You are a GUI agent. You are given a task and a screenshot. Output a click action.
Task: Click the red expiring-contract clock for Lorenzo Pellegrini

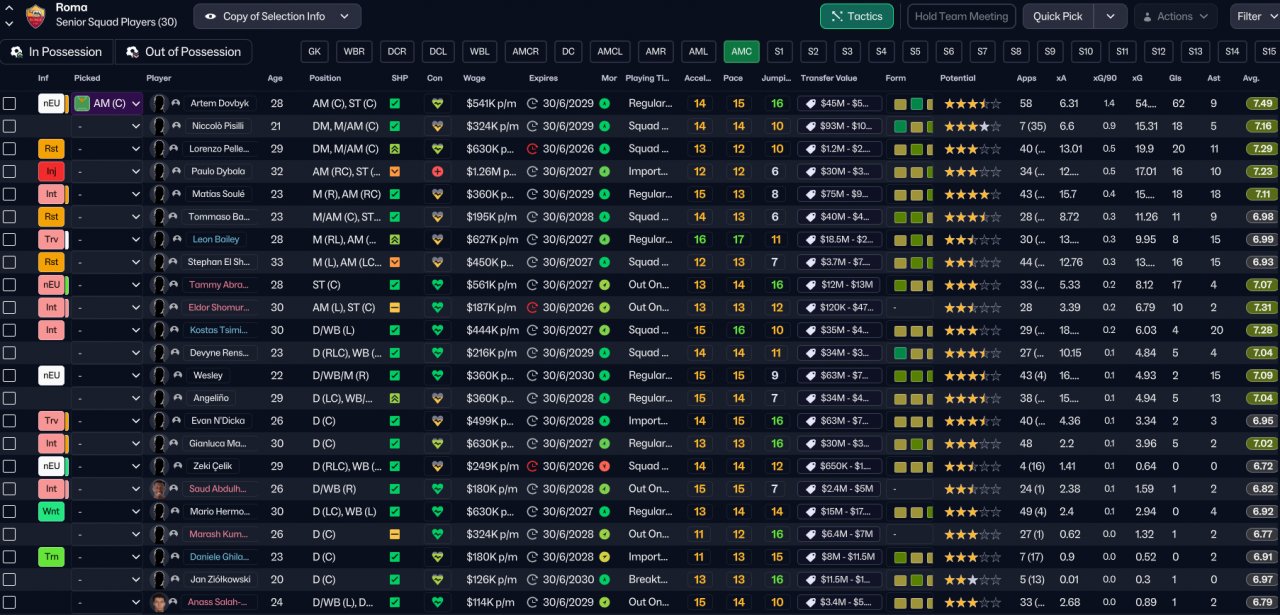532,148
